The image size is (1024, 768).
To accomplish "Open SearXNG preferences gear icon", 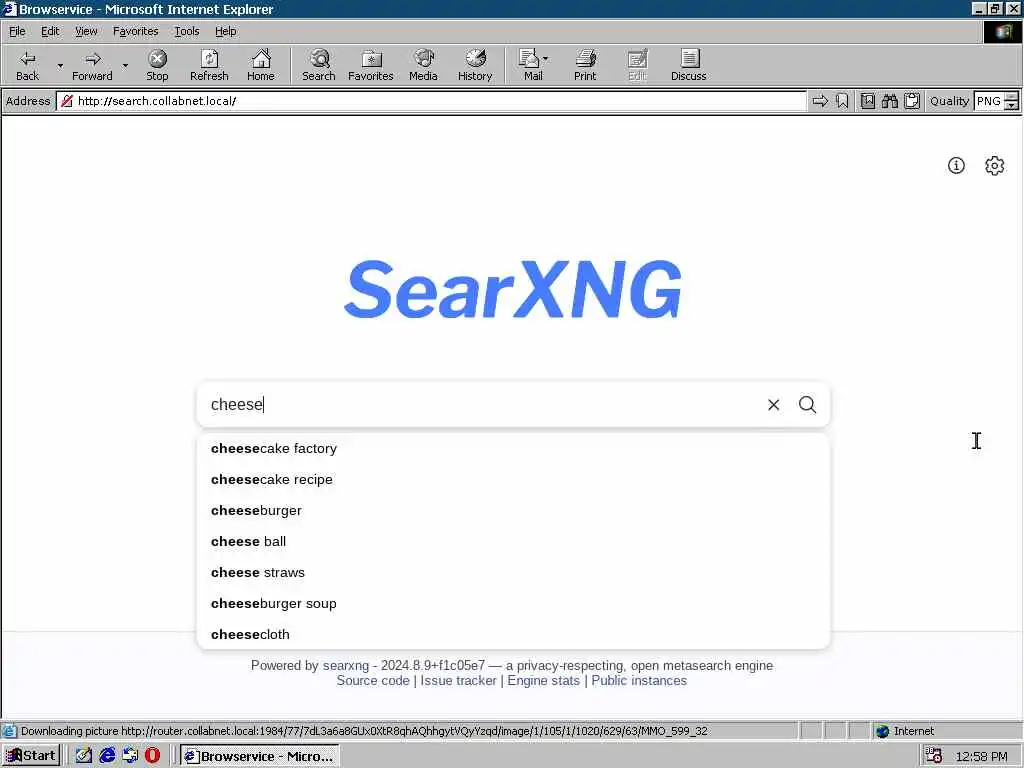I will (x=995, y=165).
